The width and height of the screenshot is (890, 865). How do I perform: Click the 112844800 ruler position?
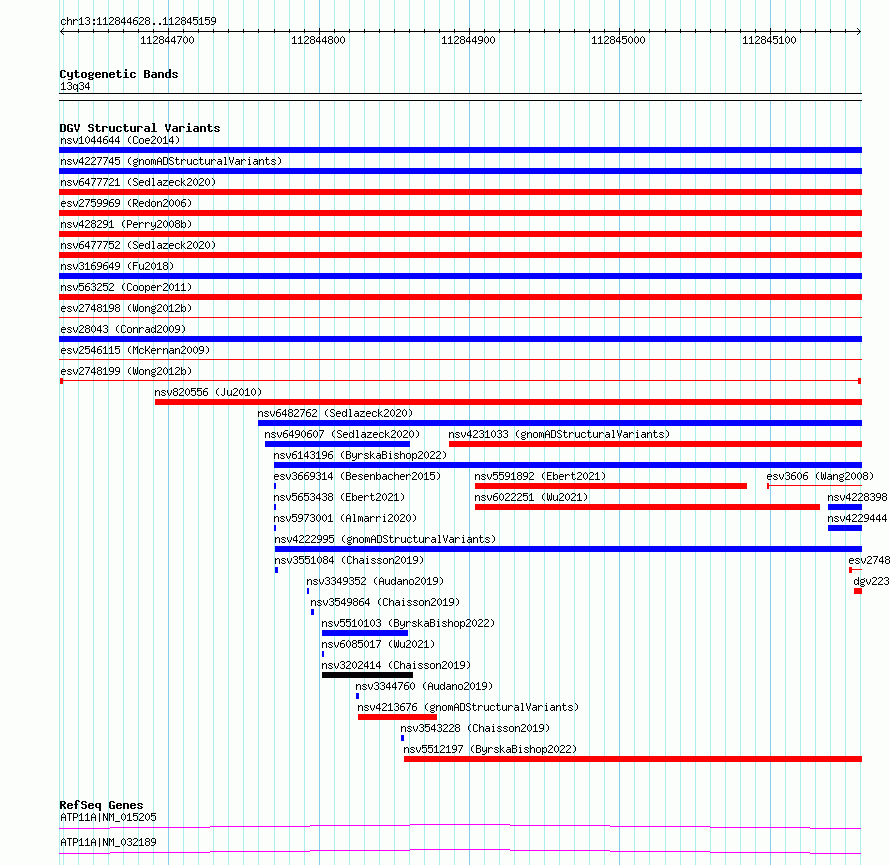tap(318, 40)
